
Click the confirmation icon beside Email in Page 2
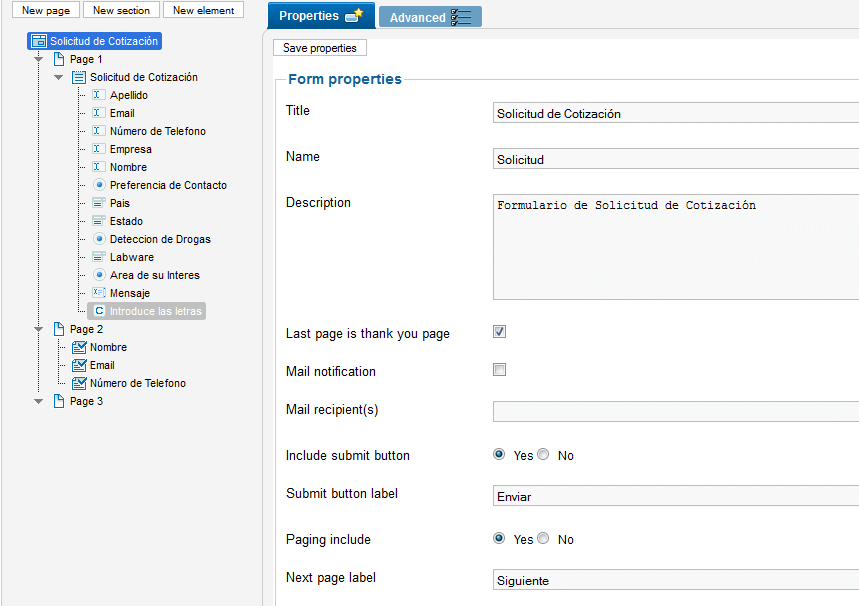(79, 365)
